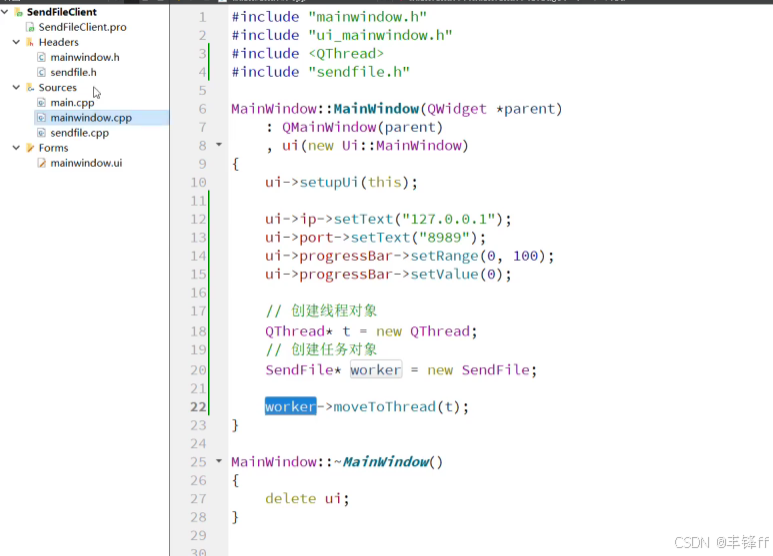Collapse the Sources folder
Screen dimensions: 773x556
16,87
